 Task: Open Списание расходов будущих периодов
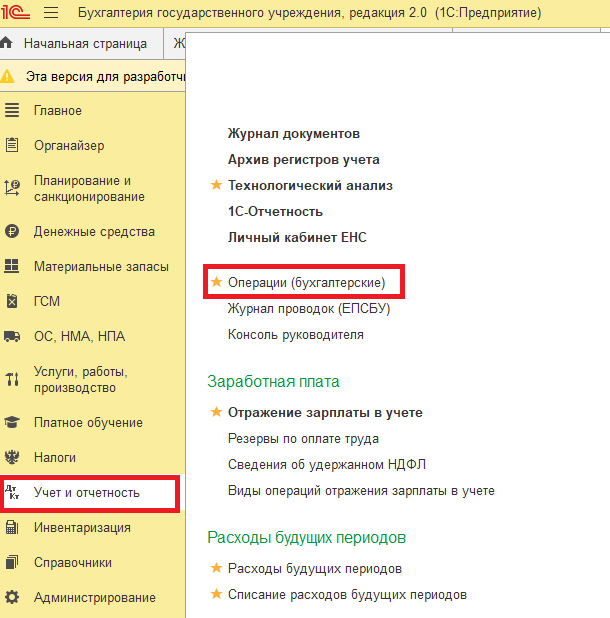tap(347, 595)
